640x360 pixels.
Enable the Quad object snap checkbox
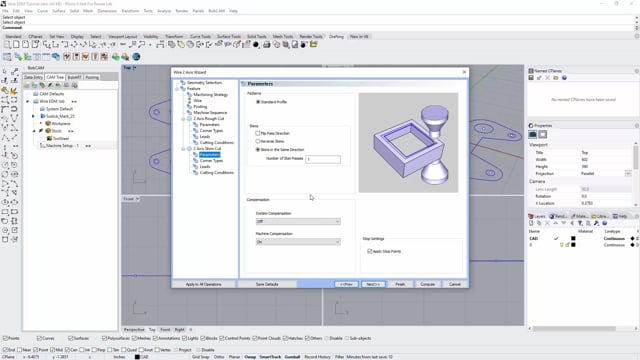[x=124, y=350]
